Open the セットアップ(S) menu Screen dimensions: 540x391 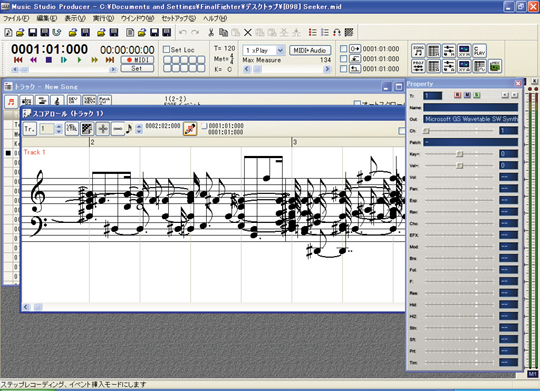pos(179,18)
